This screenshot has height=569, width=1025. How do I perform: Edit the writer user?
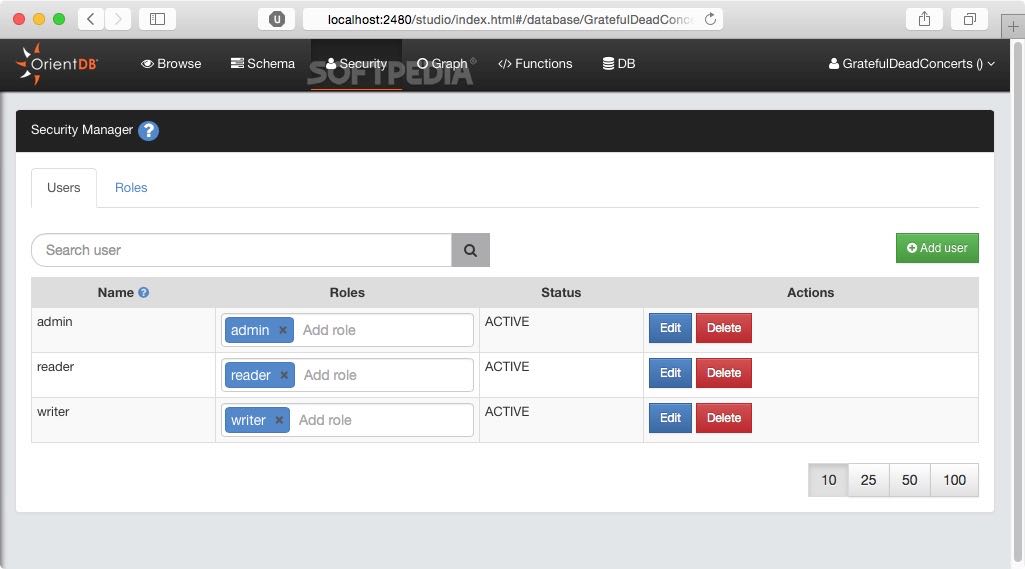pyautogui.click(x=670, y=418)
